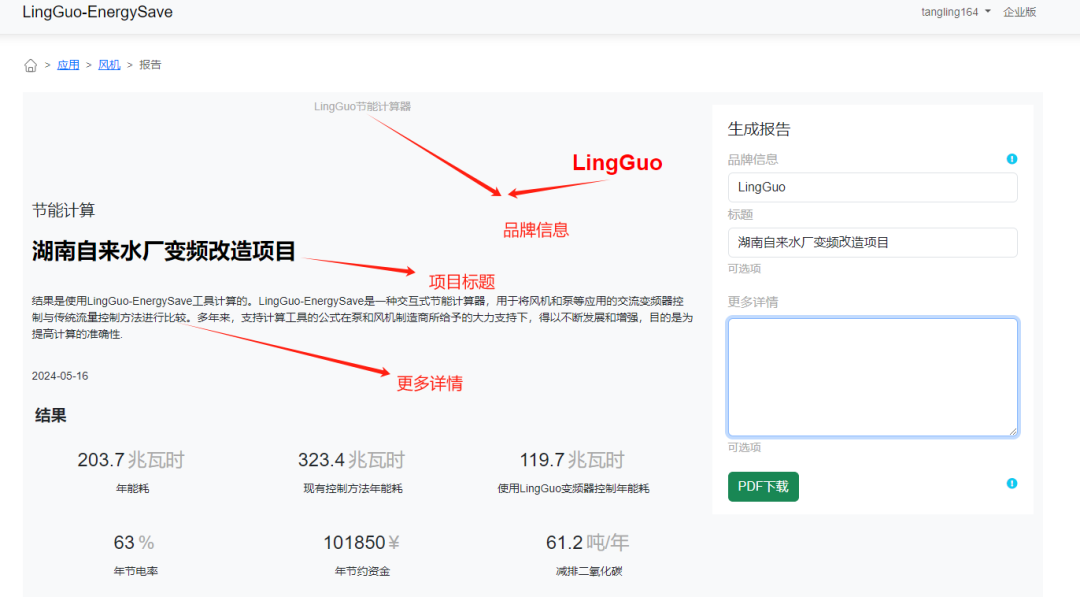Click the 使用LingGuo变频器控制年能耗 label
The image size is (1080, 597).
573,488
